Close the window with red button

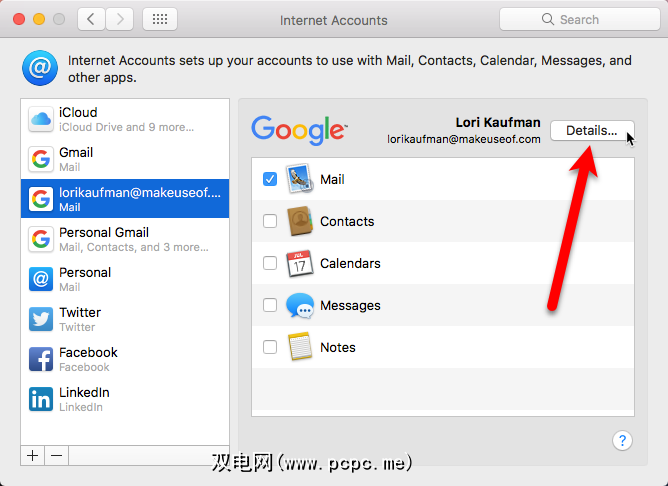pos(19,19)
